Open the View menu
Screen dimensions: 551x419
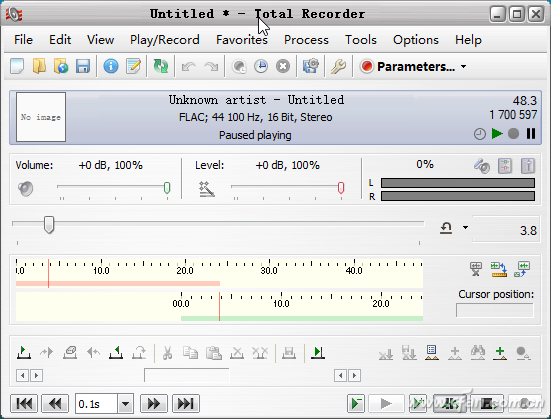pos(101,40)
